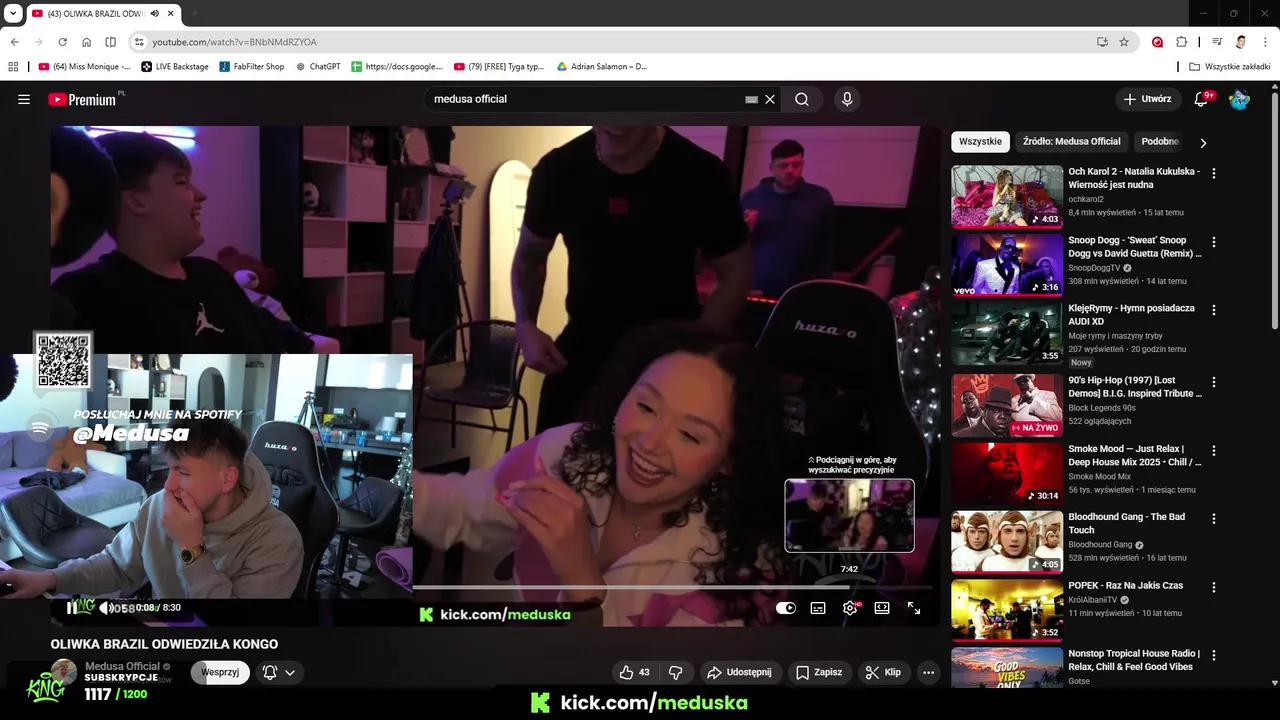Like the video with 43 likes
This screenshot has width=1280, height=720.
coord(634,672)
